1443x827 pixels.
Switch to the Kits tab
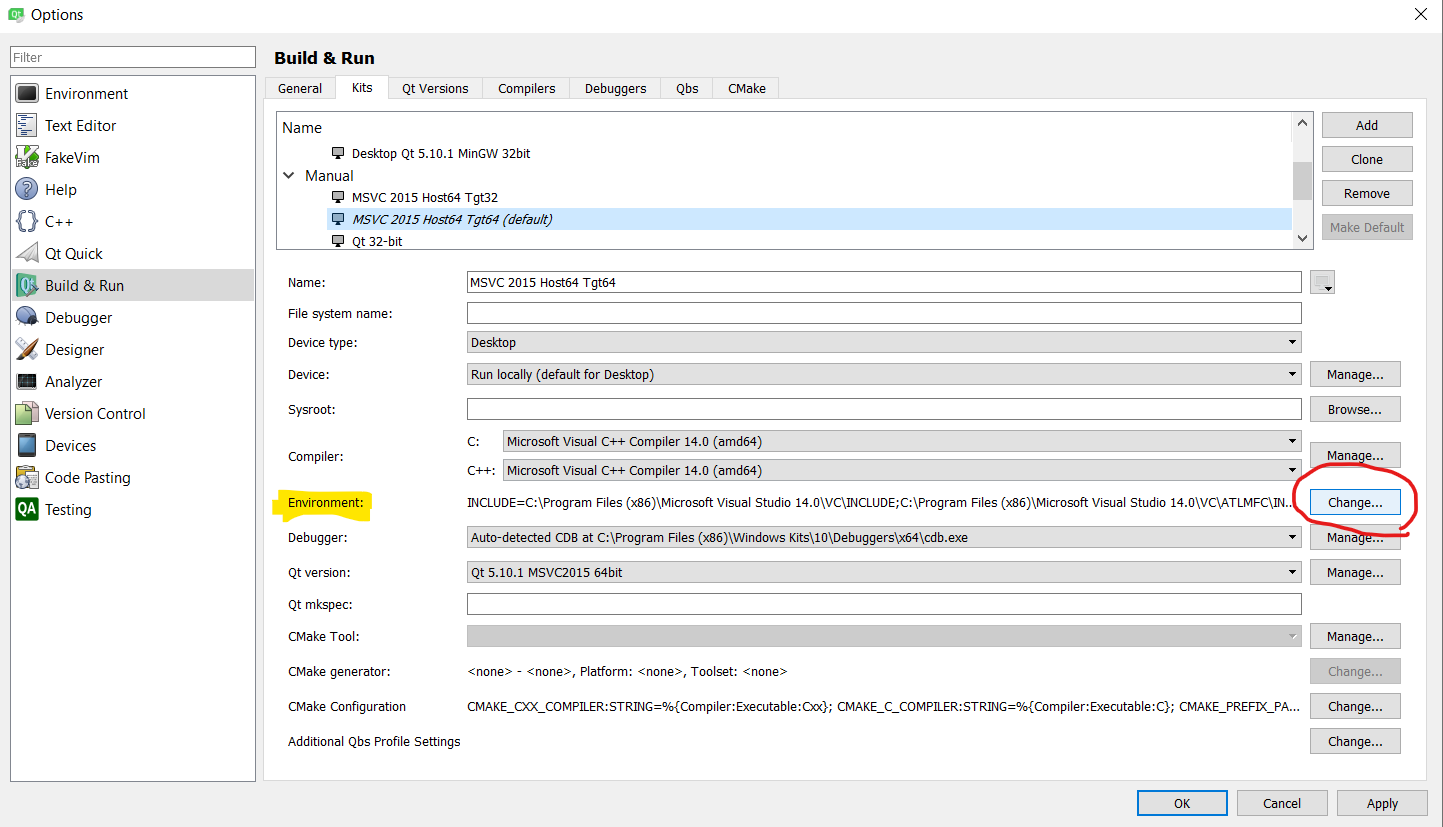click(x=362, y=87)
